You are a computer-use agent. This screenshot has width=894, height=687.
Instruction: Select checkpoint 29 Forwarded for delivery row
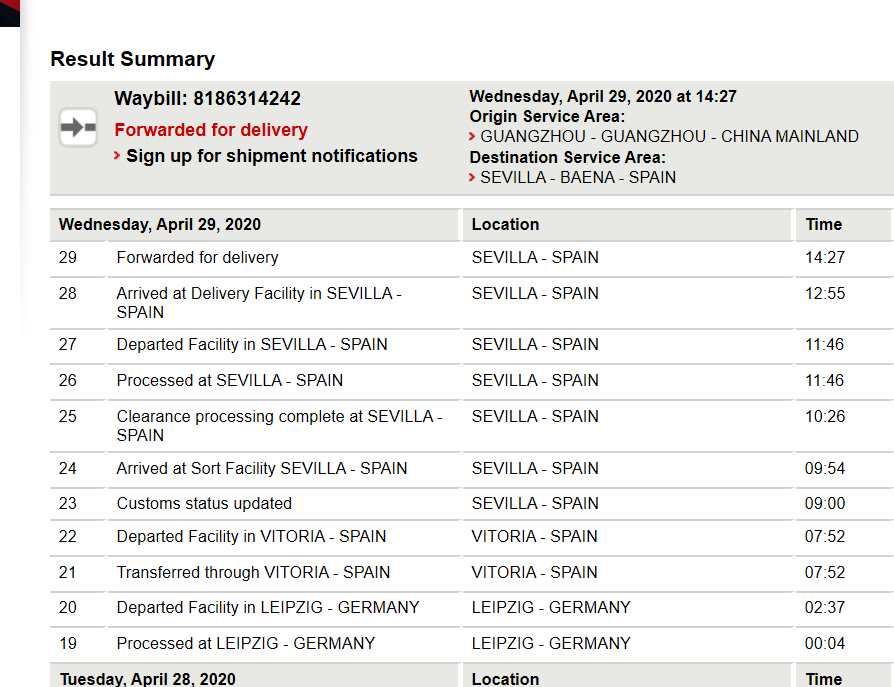(470, 258)
